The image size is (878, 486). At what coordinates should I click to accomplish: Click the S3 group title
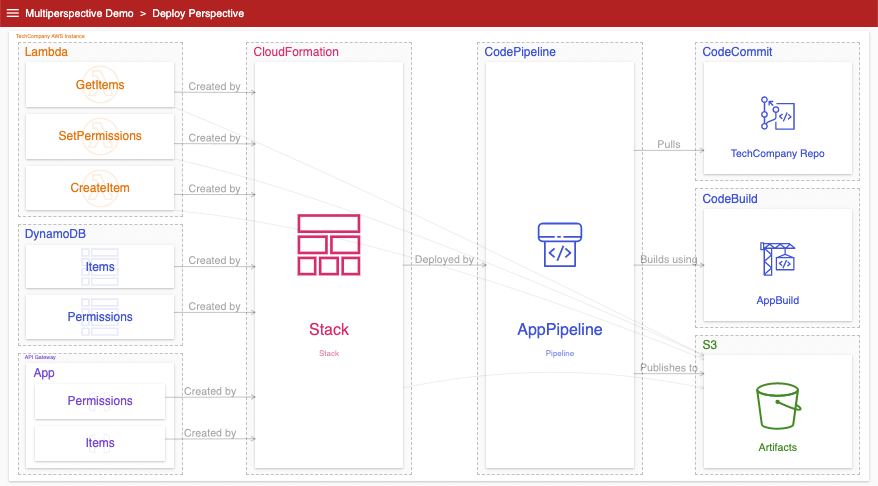(709, 345)
